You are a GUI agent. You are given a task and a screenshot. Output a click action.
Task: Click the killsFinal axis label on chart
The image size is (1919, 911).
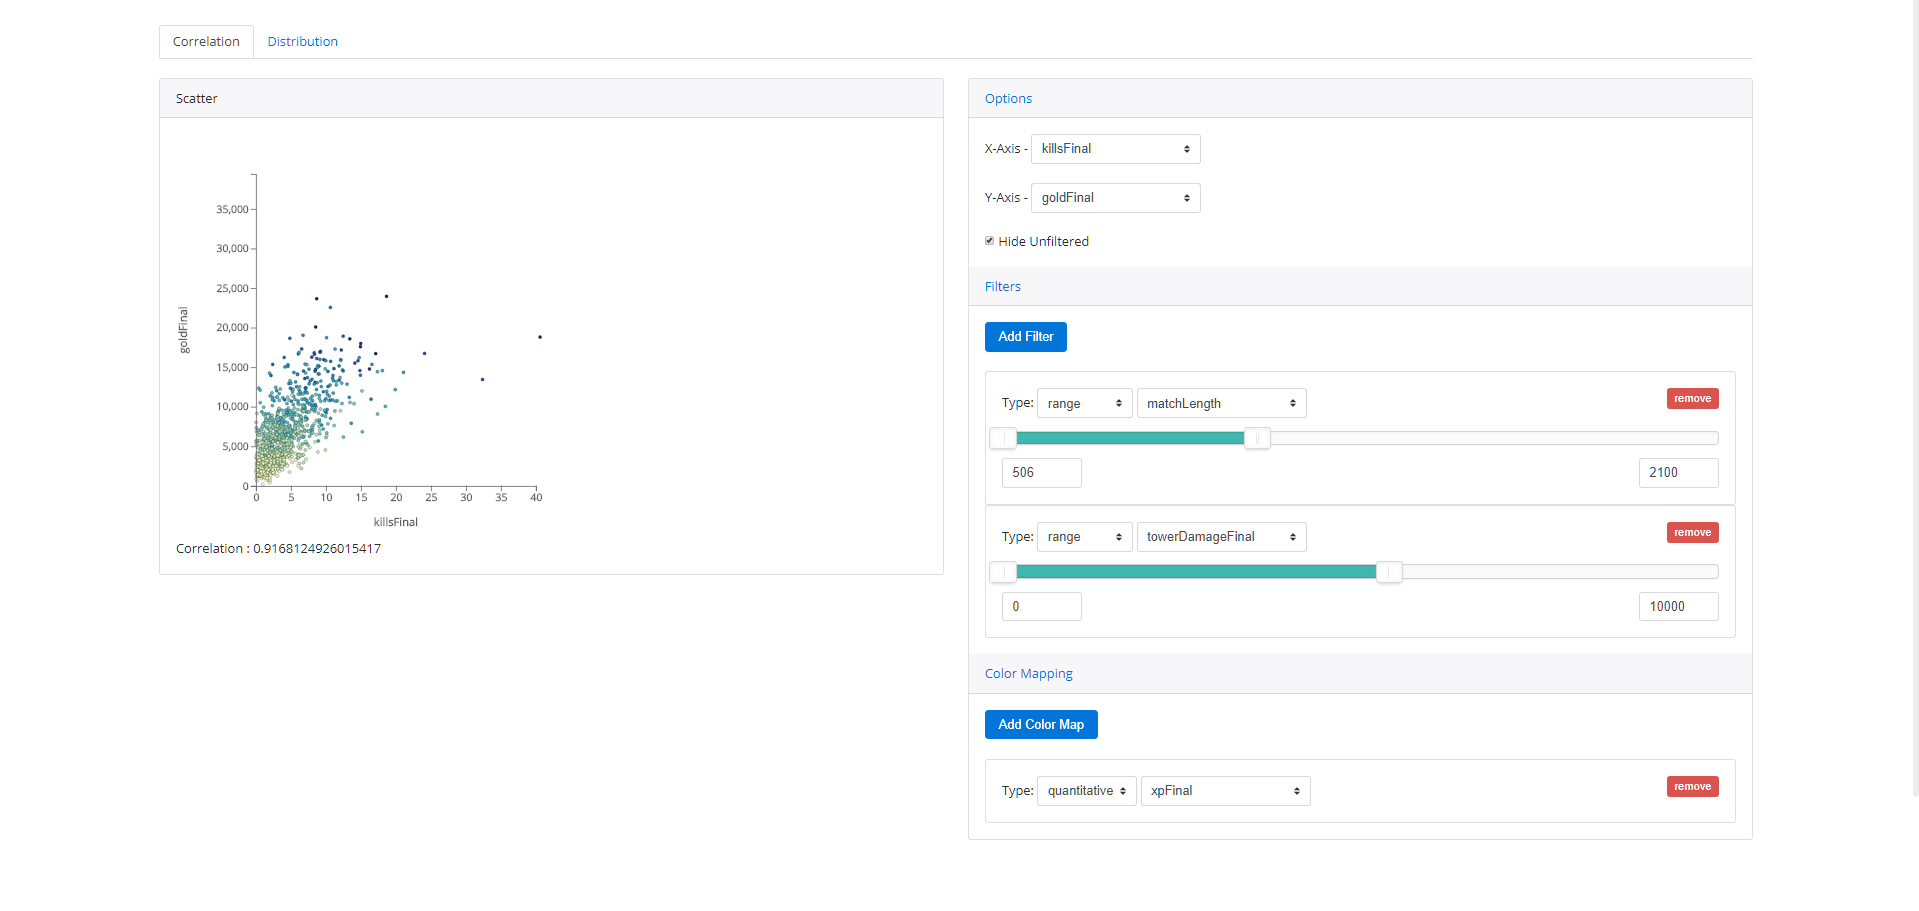396,522
